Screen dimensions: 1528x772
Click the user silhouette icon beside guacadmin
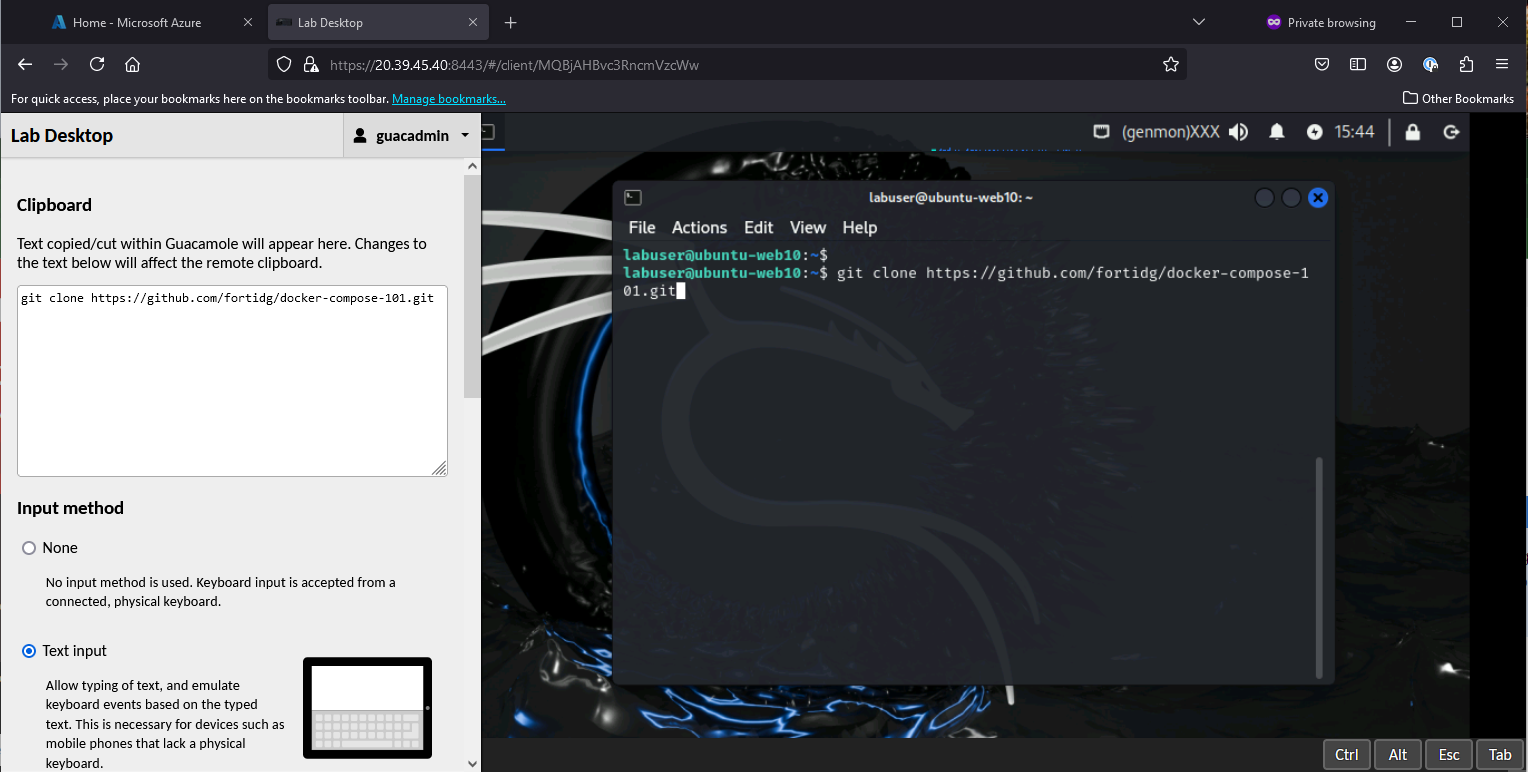point(361,135)
